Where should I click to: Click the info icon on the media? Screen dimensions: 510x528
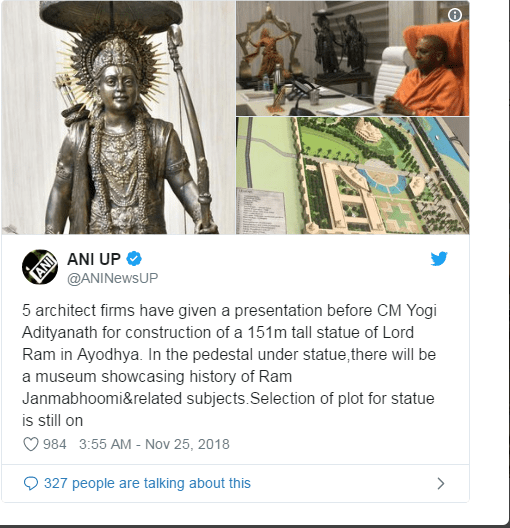coord(455,15)
